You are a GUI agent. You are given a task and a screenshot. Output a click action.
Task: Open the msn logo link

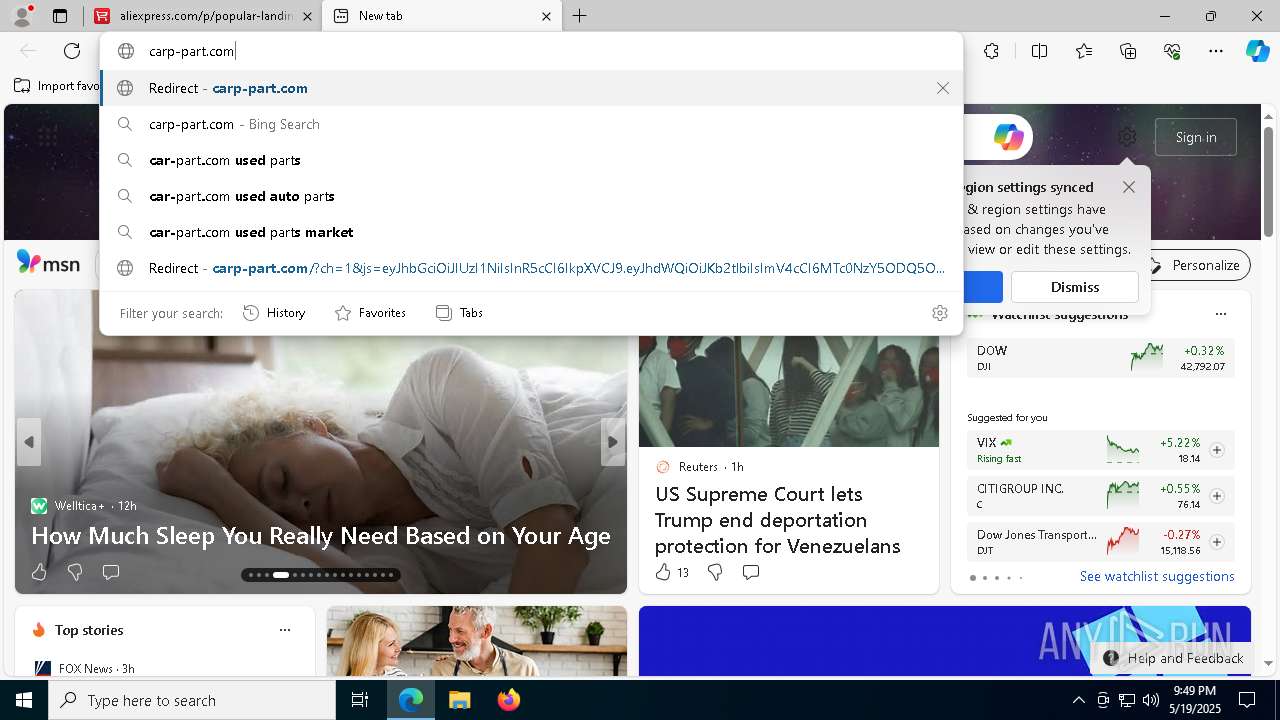(48, 263)
